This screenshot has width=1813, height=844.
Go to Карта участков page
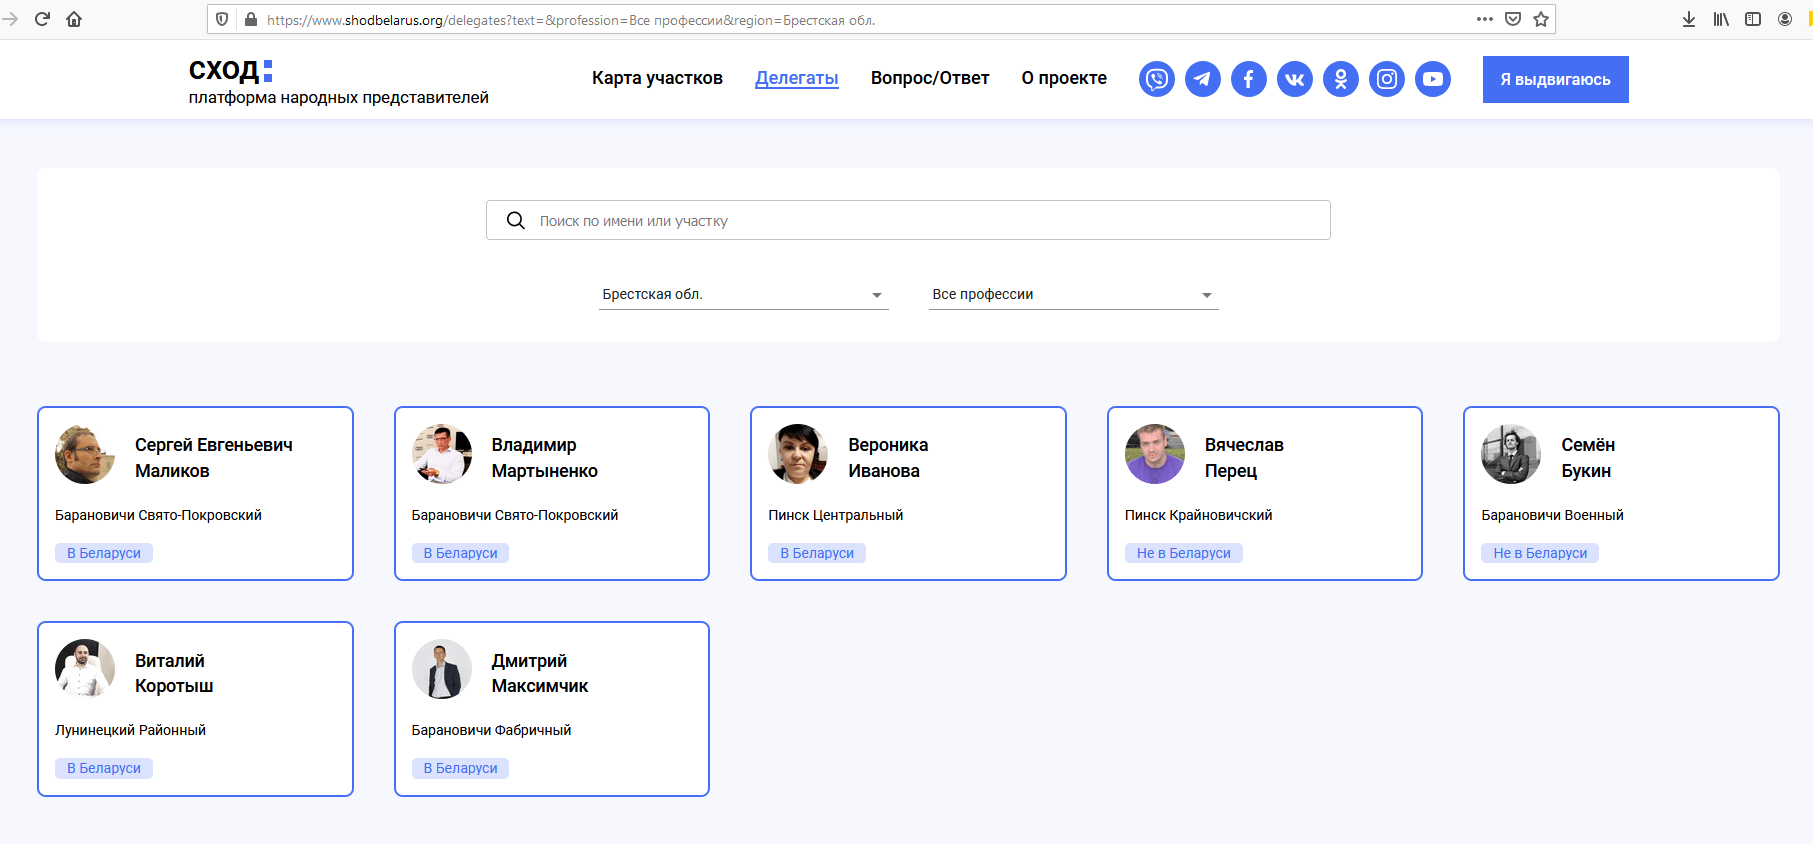(657, 78)
